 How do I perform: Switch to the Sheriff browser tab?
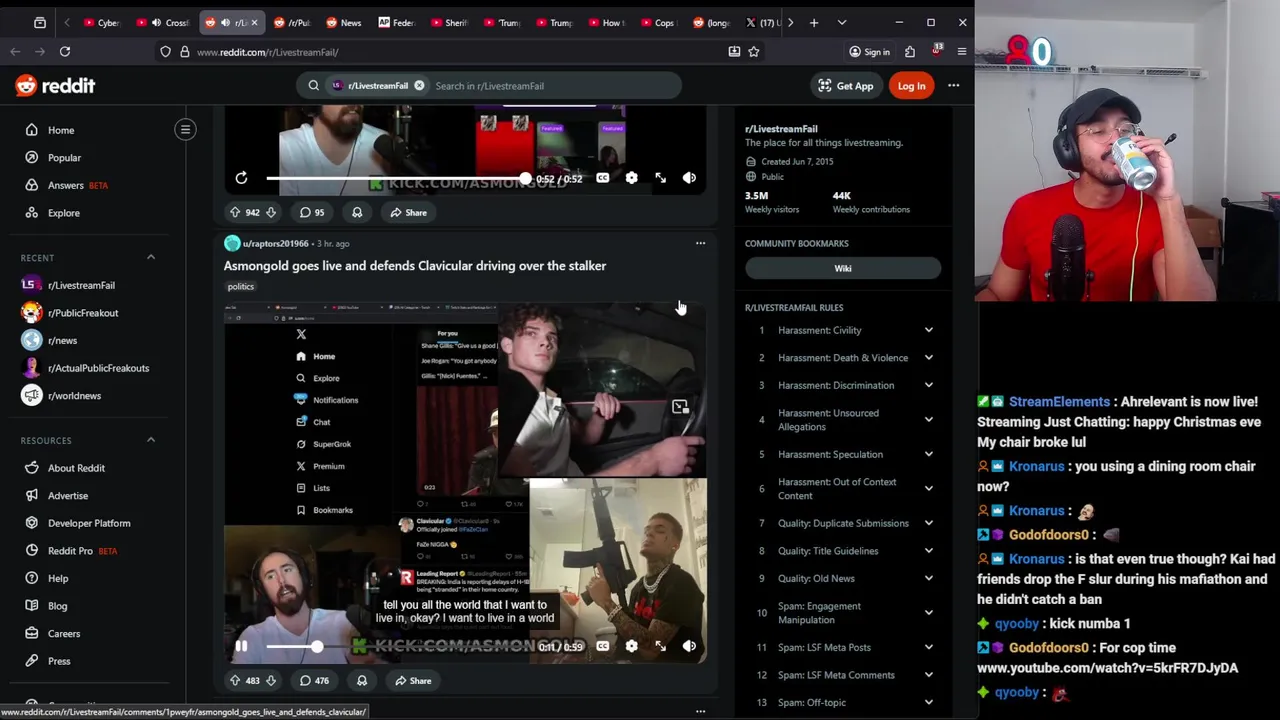coord(449,22)
